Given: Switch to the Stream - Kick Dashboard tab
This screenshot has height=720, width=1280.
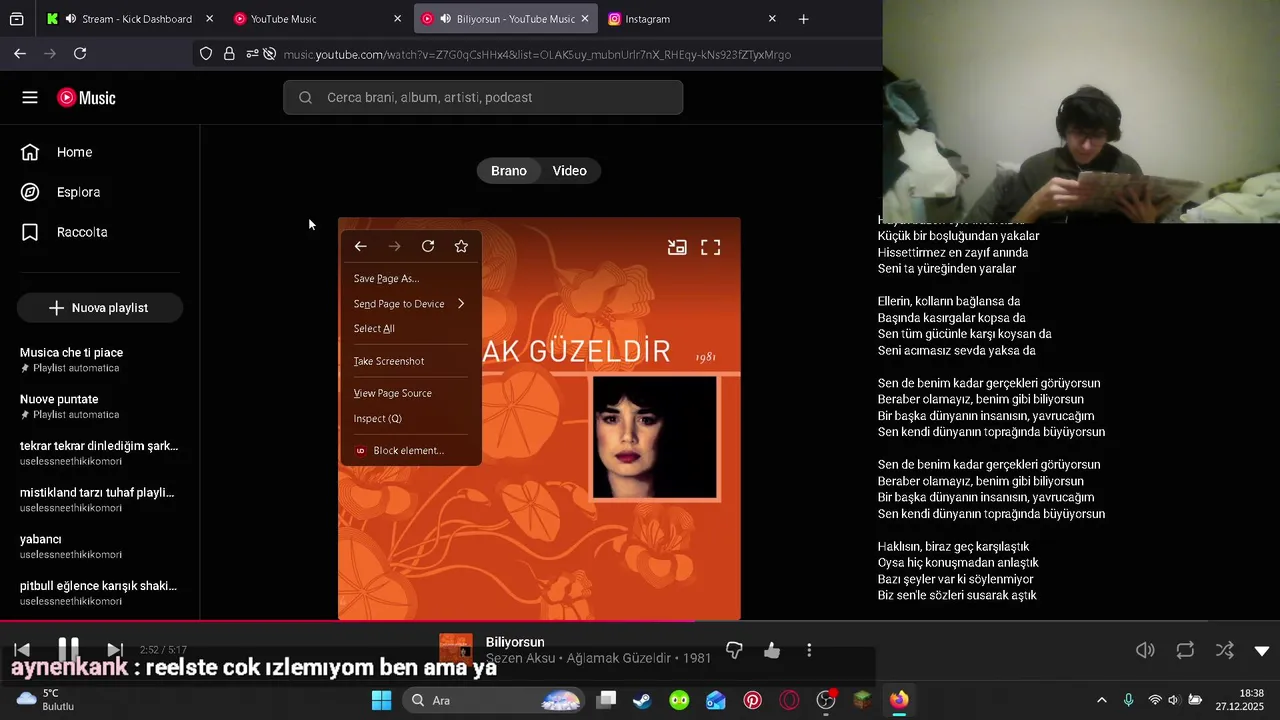Looking at the screenshot, I should point(128,19).
